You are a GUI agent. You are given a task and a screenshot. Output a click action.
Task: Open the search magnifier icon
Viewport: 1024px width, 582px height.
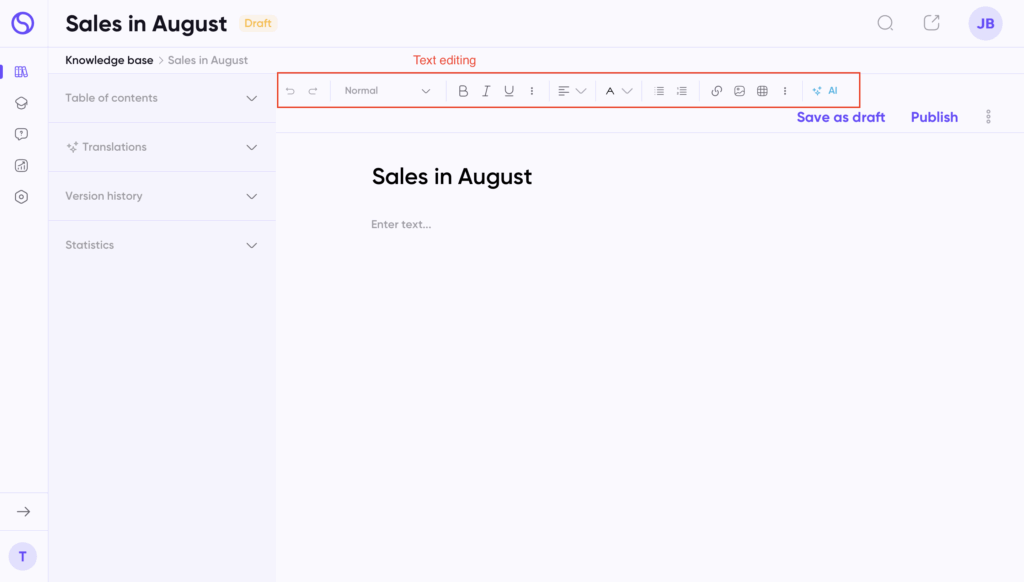click(x=885, y=24)
